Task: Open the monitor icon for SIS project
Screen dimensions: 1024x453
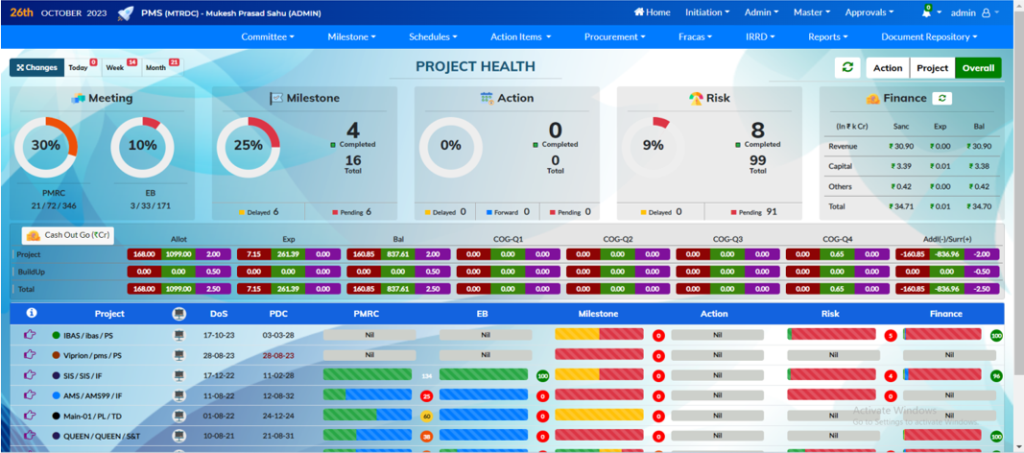Action: (180, 375)
